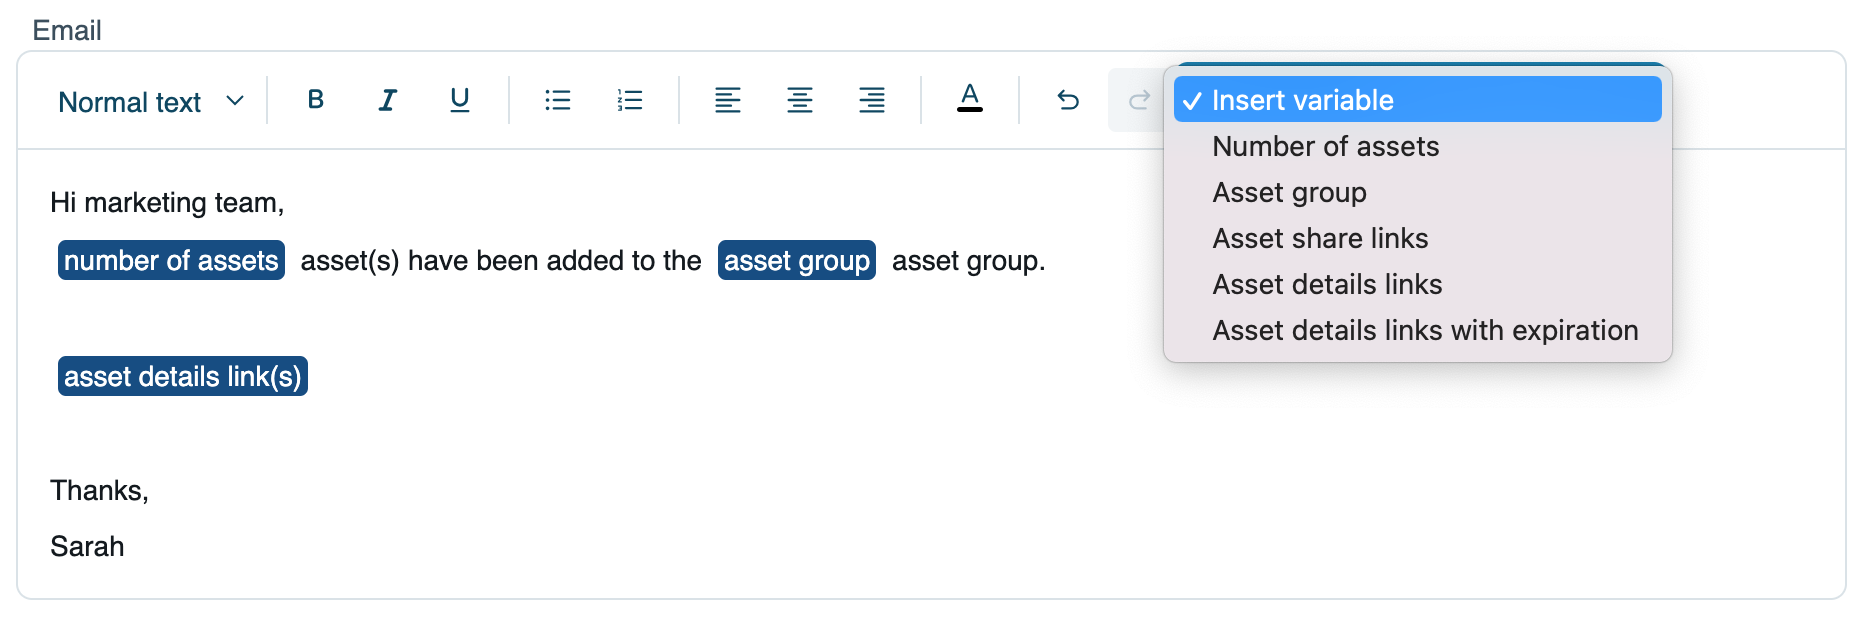The image size is (1868, 630).
Task: Pick Asset share links variable
Action: click(x=1320, y=239)
